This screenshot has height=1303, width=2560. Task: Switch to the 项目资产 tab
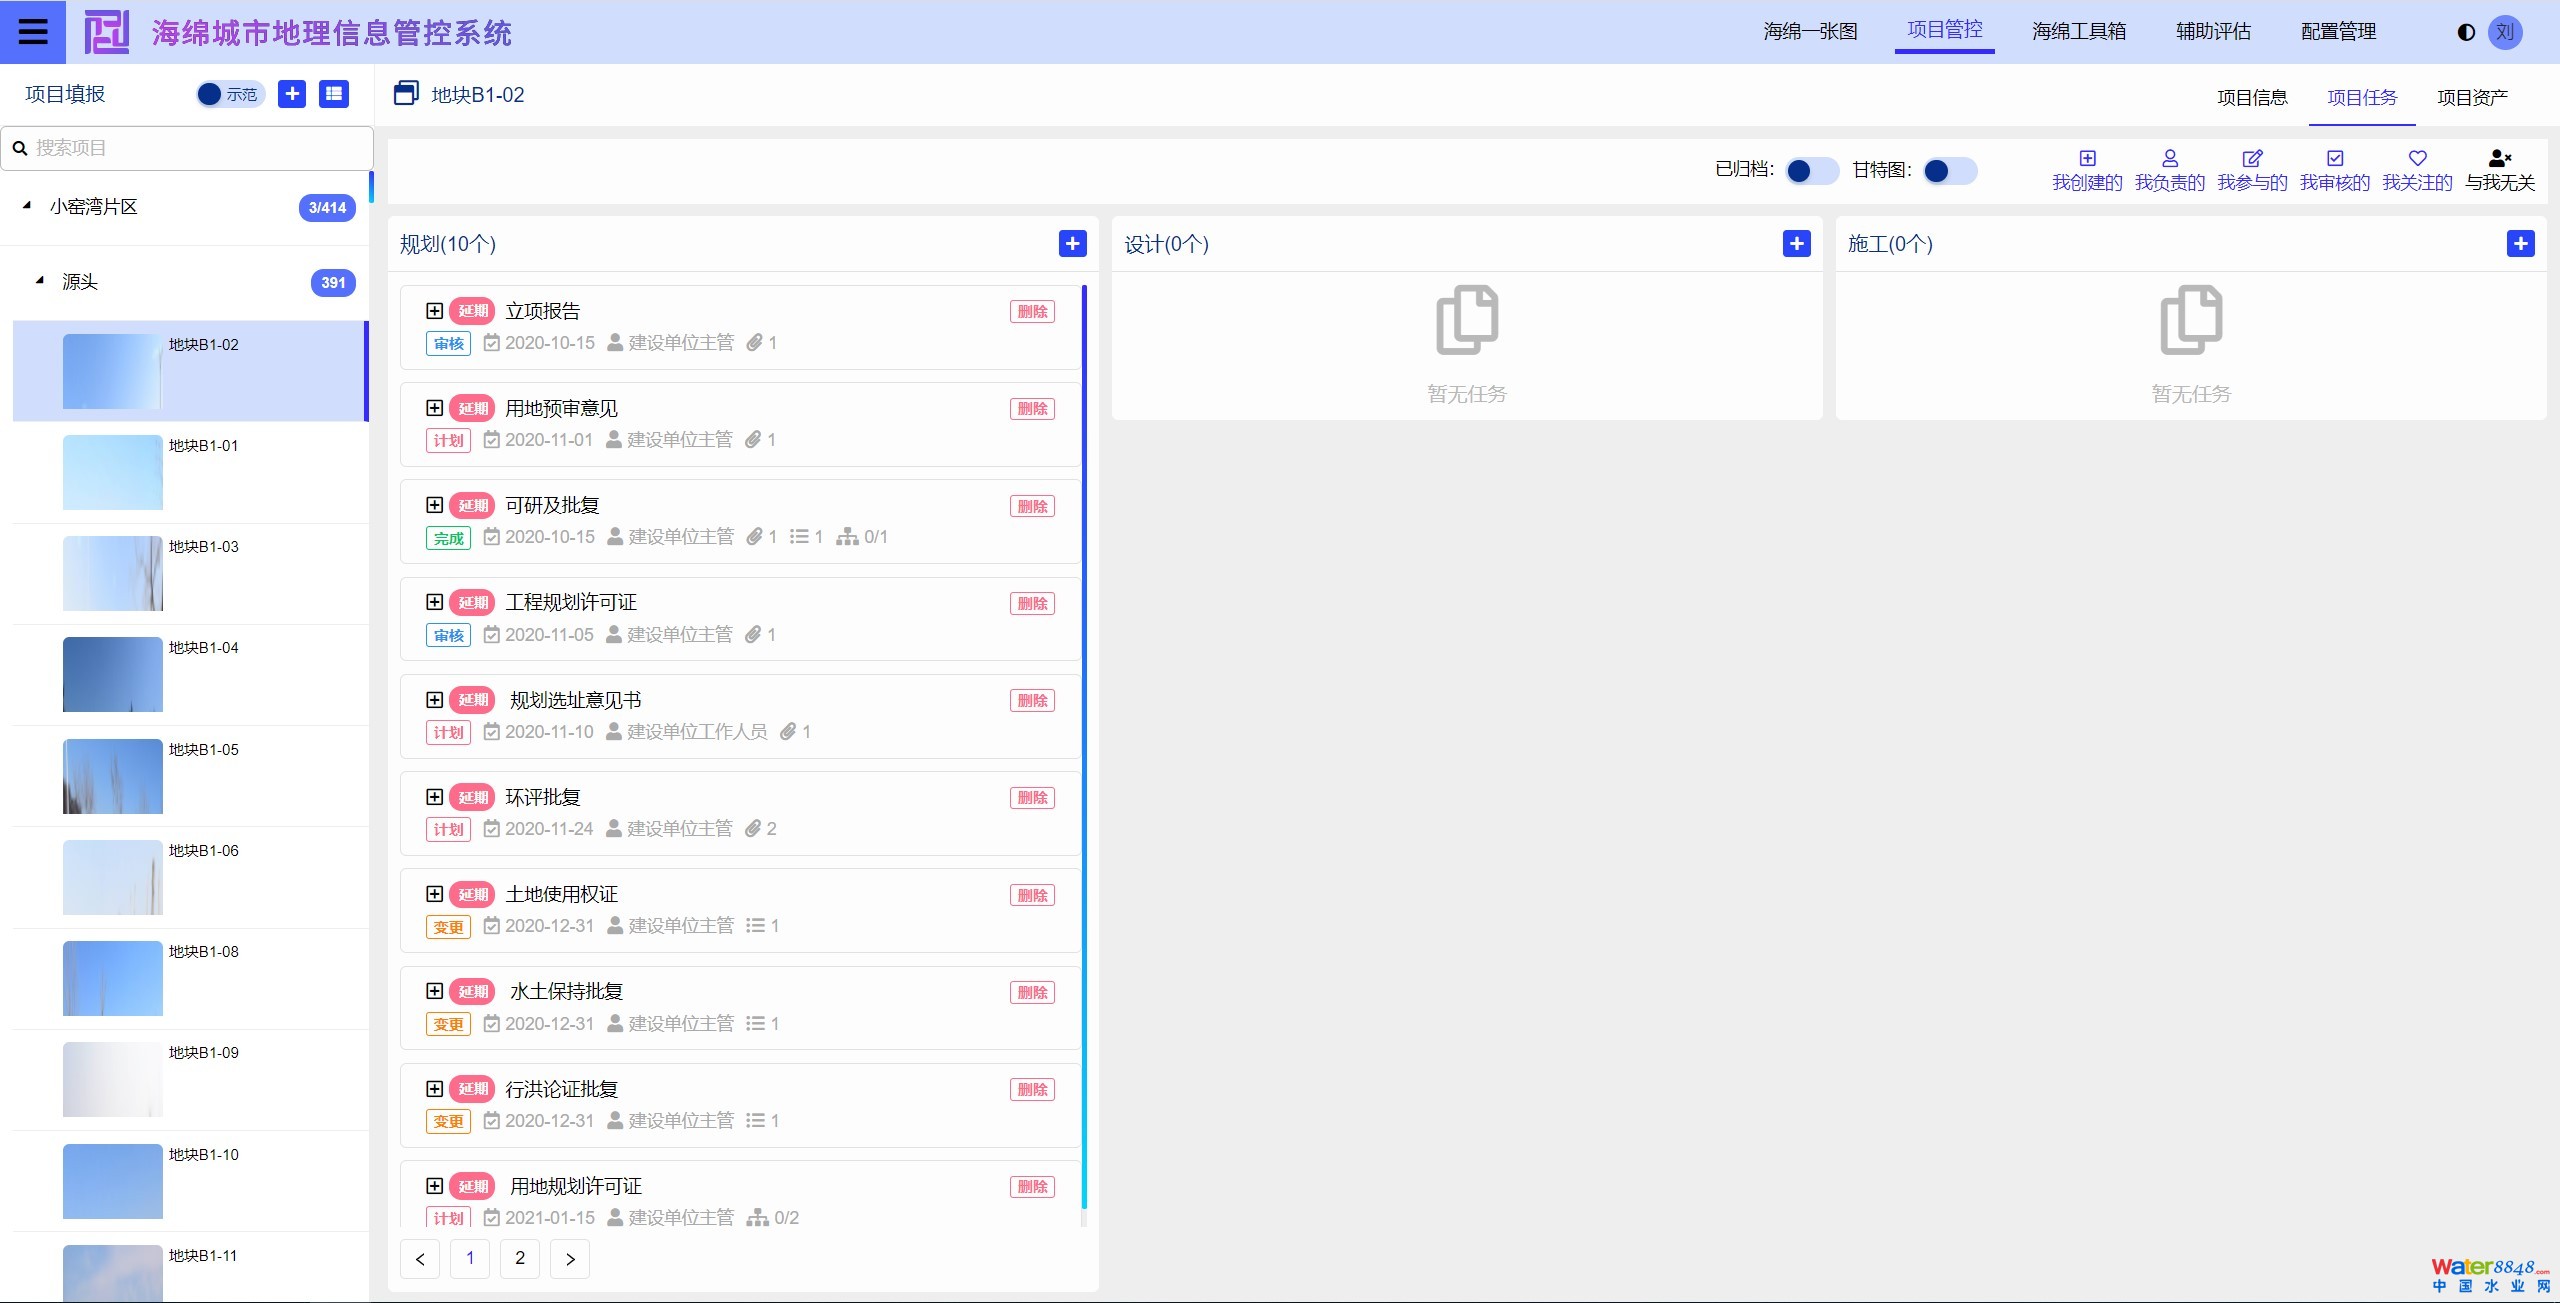(x=2472, y=97)
